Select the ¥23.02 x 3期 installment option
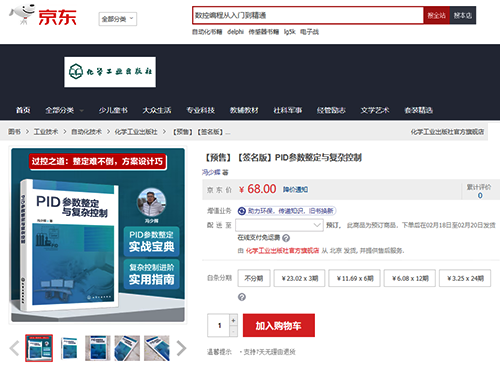 coord(300,278)
